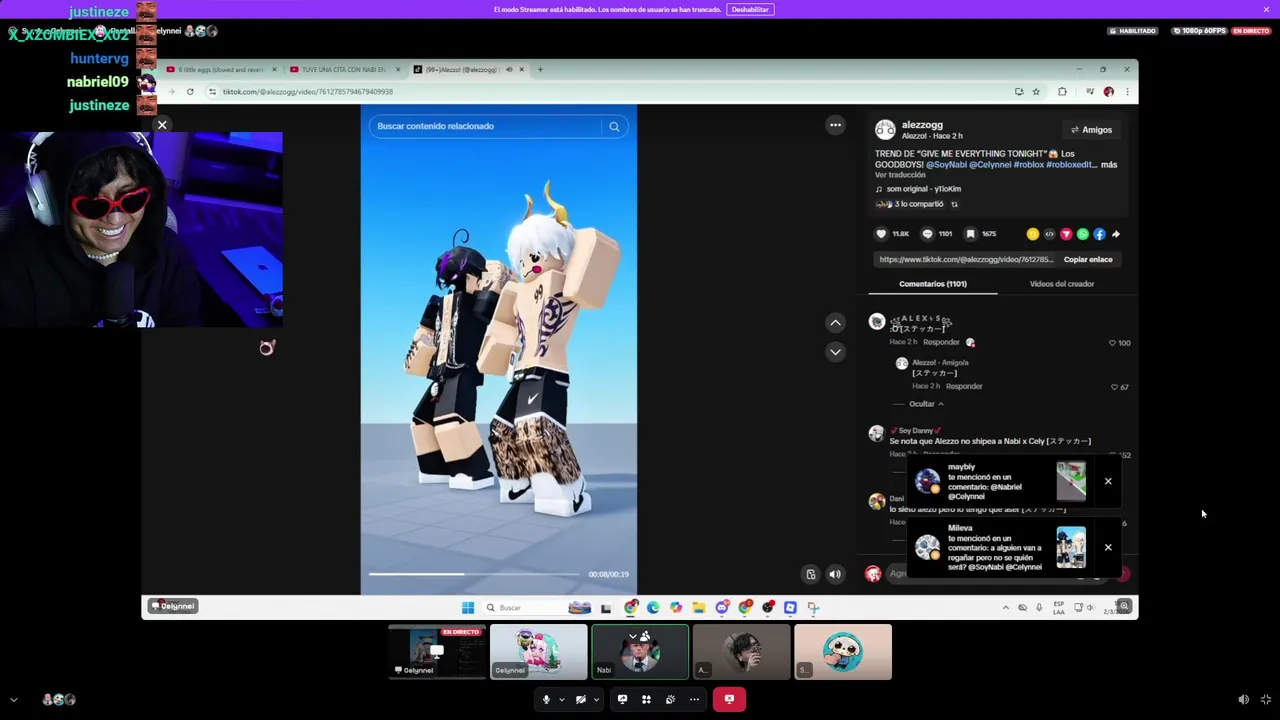
Task: Toggle Discord microphone mute
Action: [x=546, y=699]
